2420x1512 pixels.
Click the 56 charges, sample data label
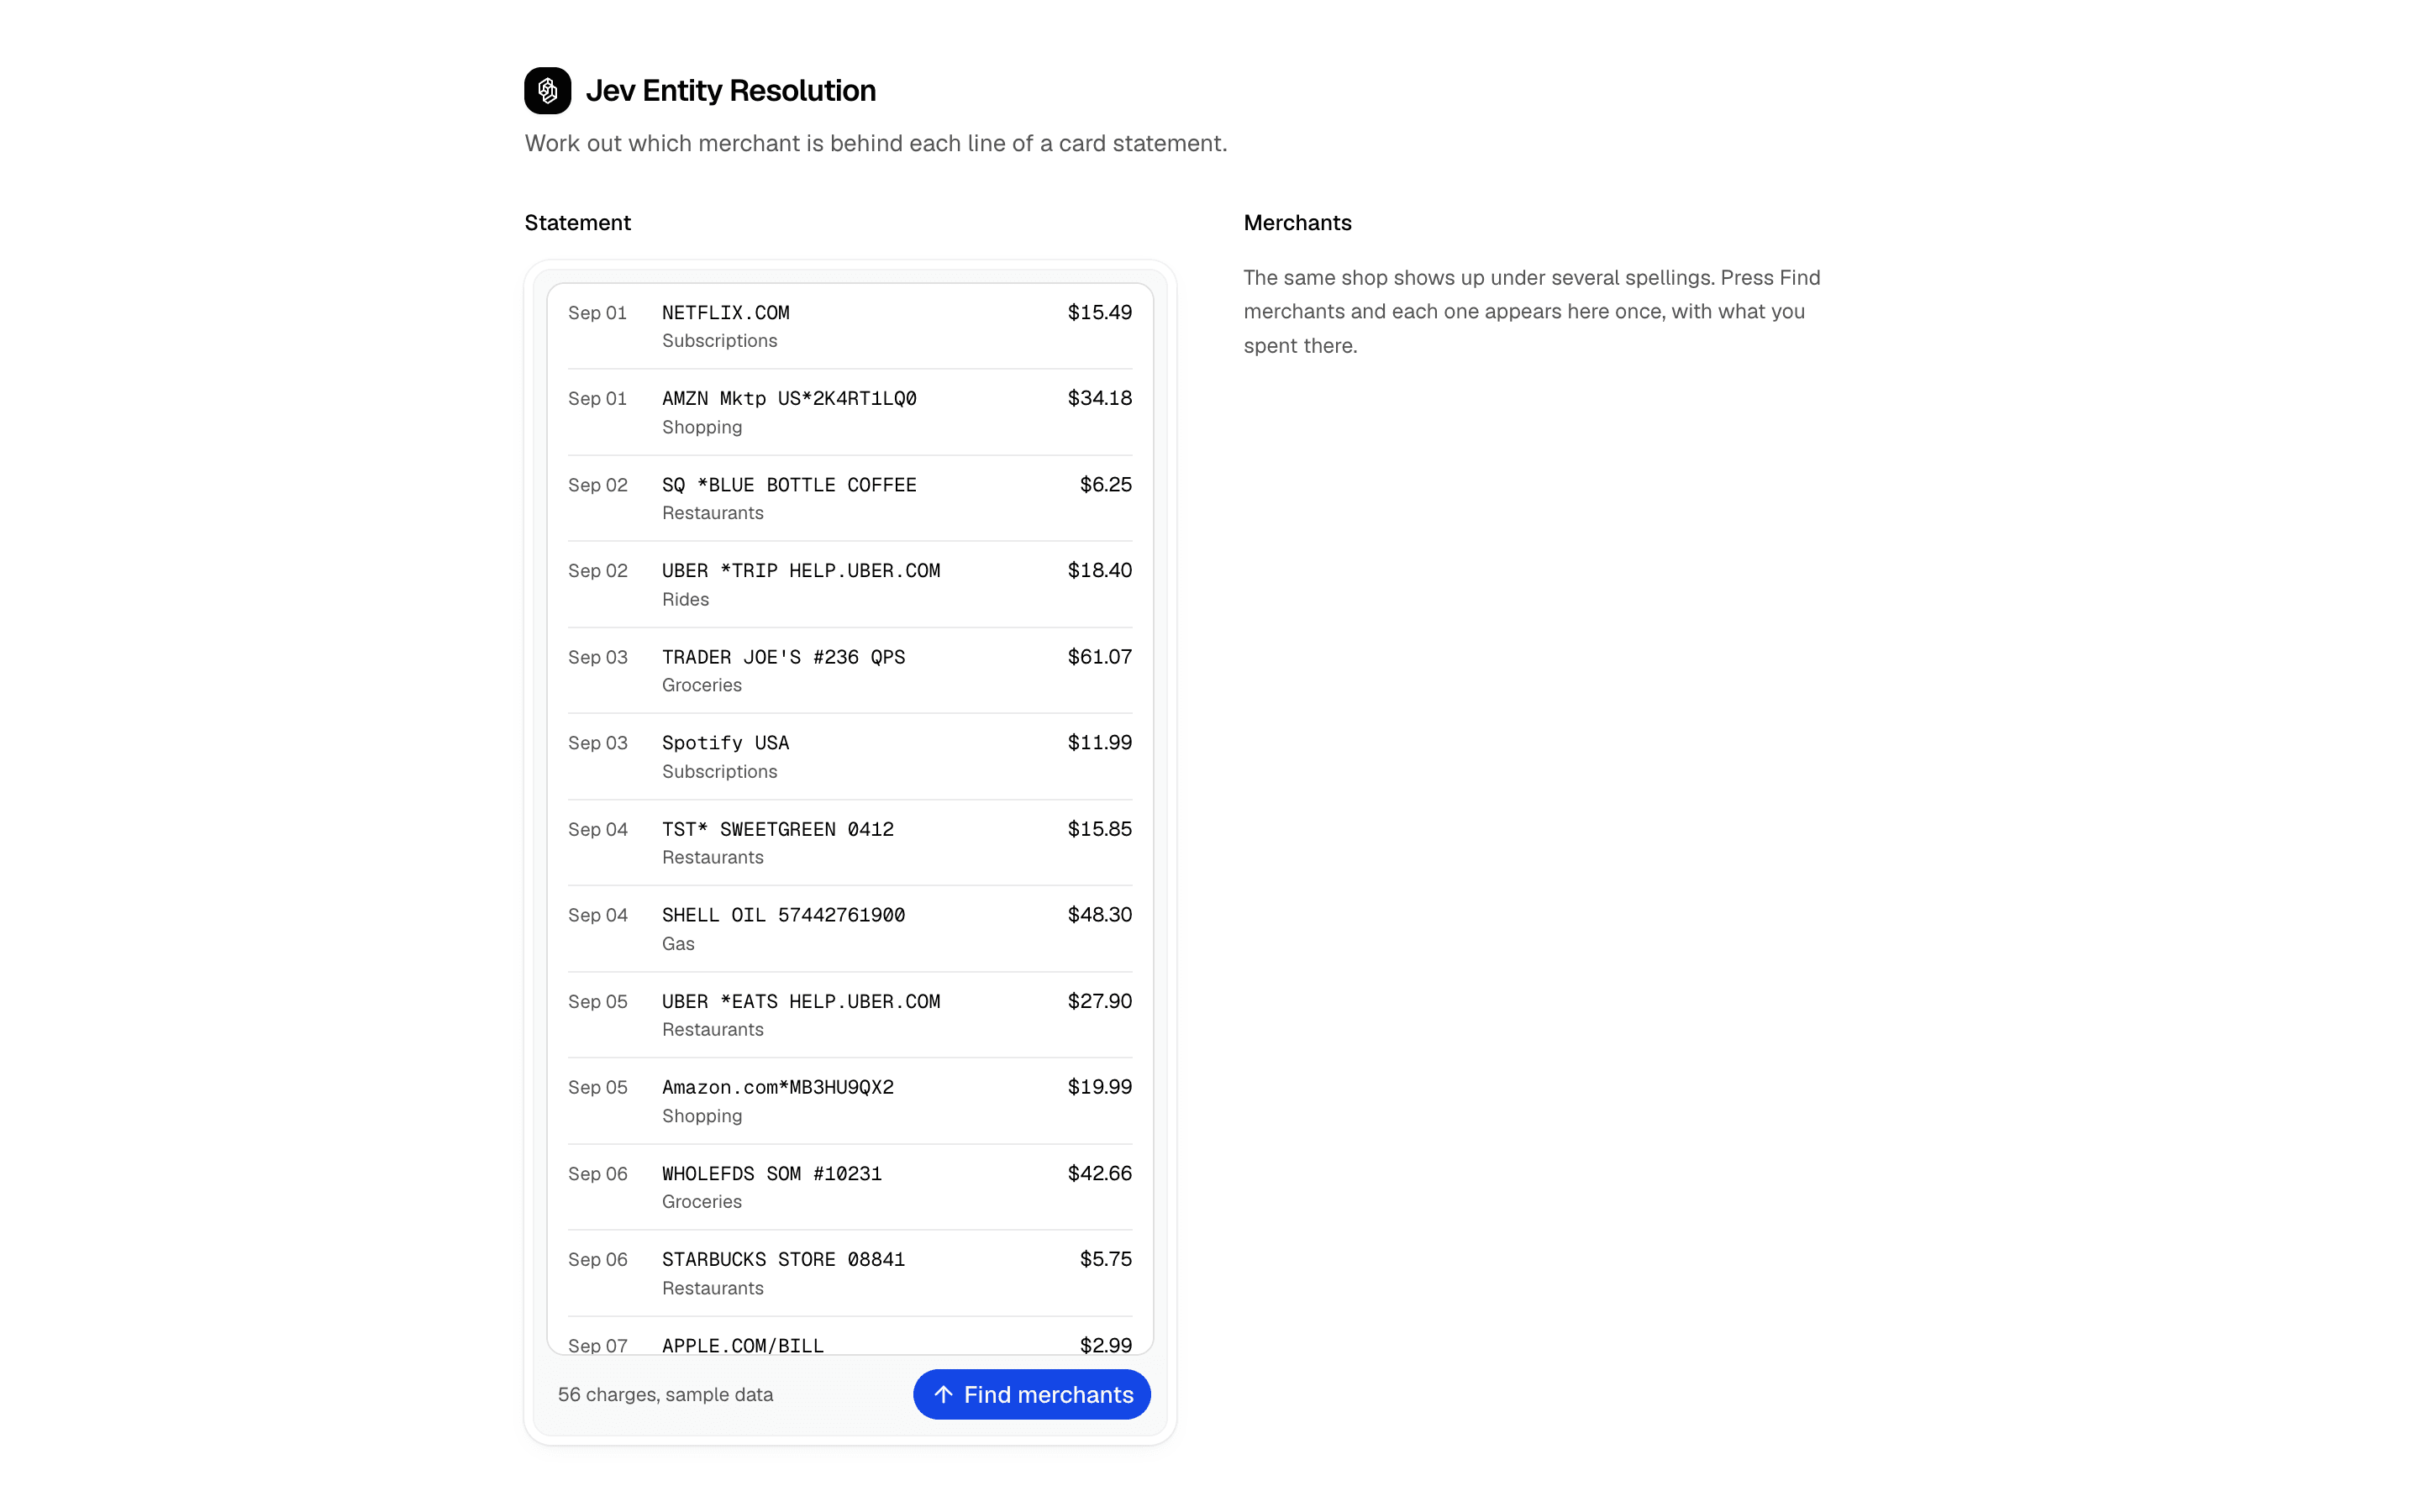click(x=665, y=1394)
